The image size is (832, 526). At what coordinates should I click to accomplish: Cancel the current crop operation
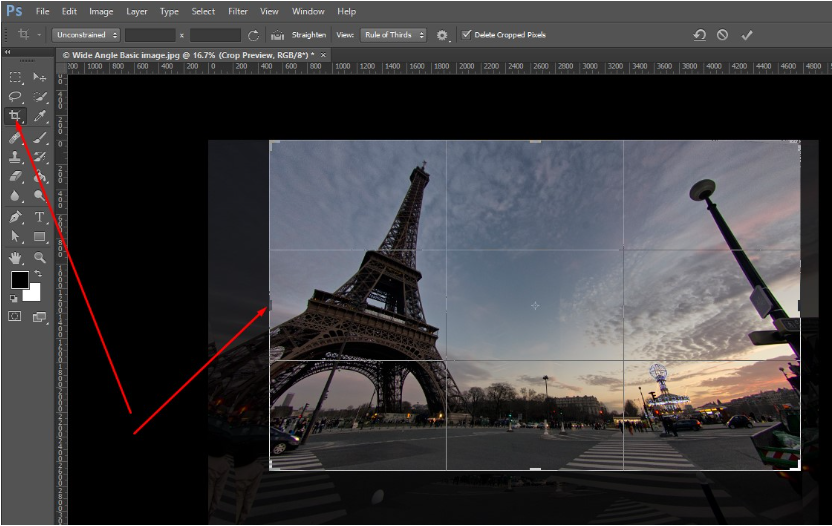722,35
